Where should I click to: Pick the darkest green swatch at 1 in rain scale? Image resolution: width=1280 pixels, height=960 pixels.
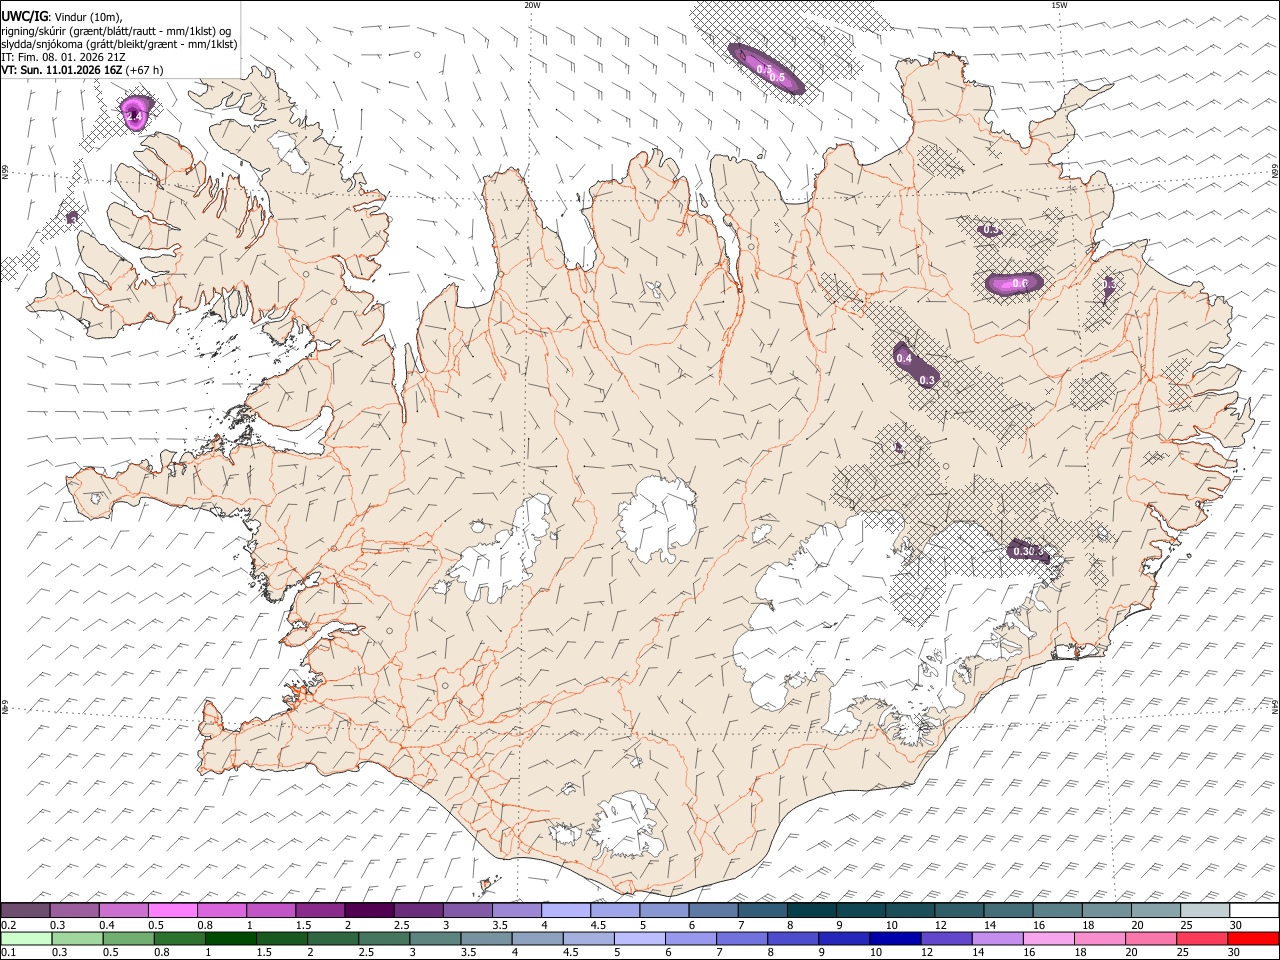[x=231, y=938]
